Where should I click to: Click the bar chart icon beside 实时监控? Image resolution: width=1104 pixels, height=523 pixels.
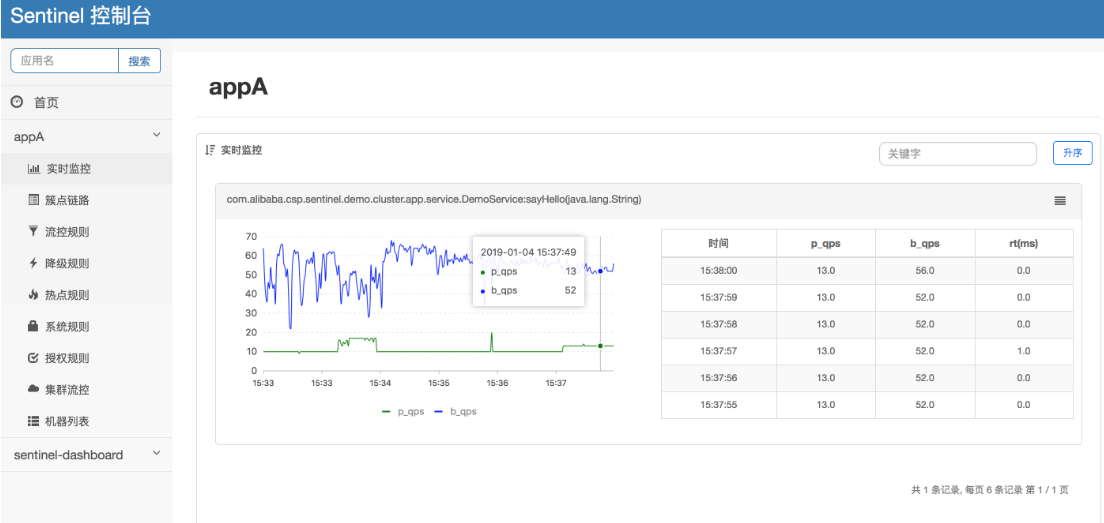(x=33, y=169)
